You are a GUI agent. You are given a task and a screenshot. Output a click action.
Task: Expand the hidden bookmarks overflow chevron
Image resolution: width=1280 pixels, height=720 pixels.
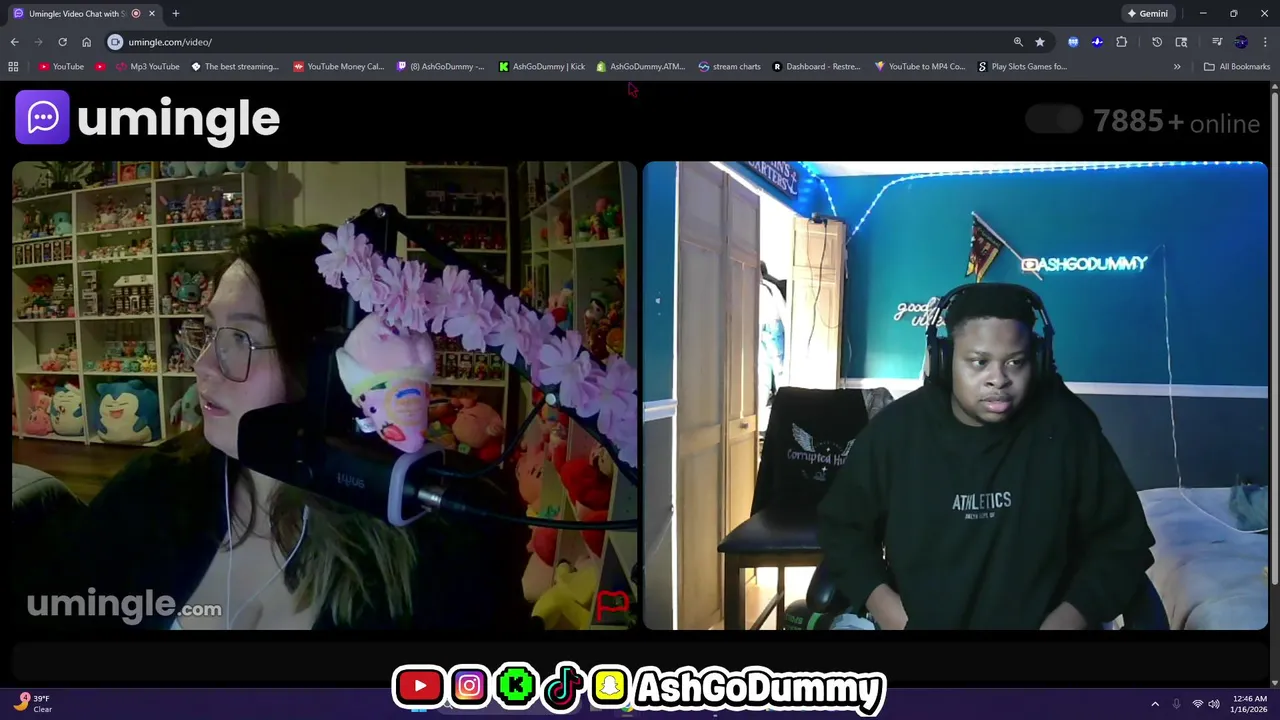1177,67
